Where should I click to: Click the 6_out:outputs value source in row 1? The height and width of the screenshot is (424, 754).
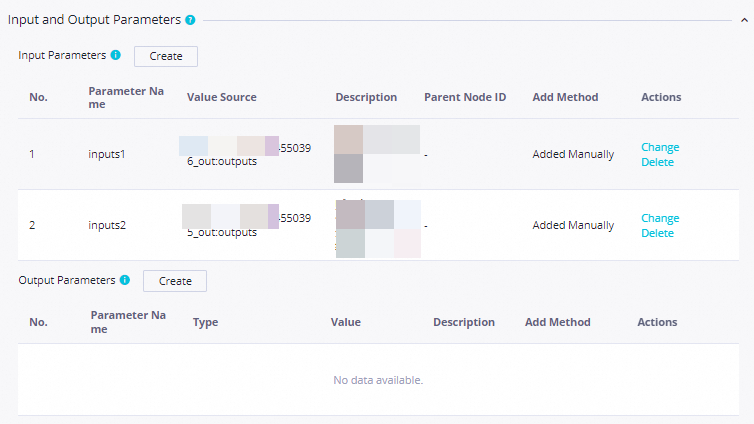222,161
